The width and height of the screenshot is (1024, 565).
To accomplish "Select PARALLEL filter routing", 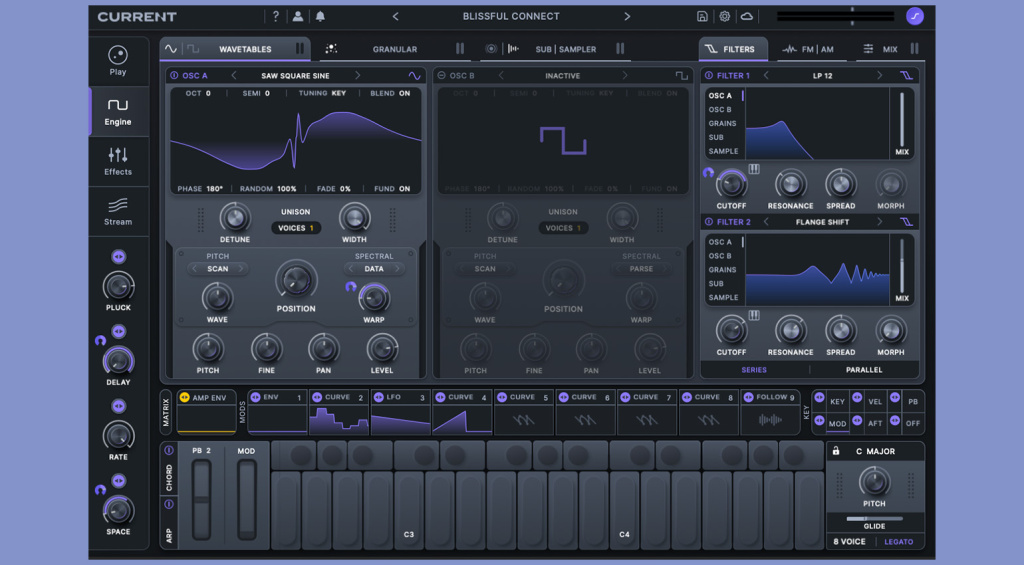I will 864,370.
